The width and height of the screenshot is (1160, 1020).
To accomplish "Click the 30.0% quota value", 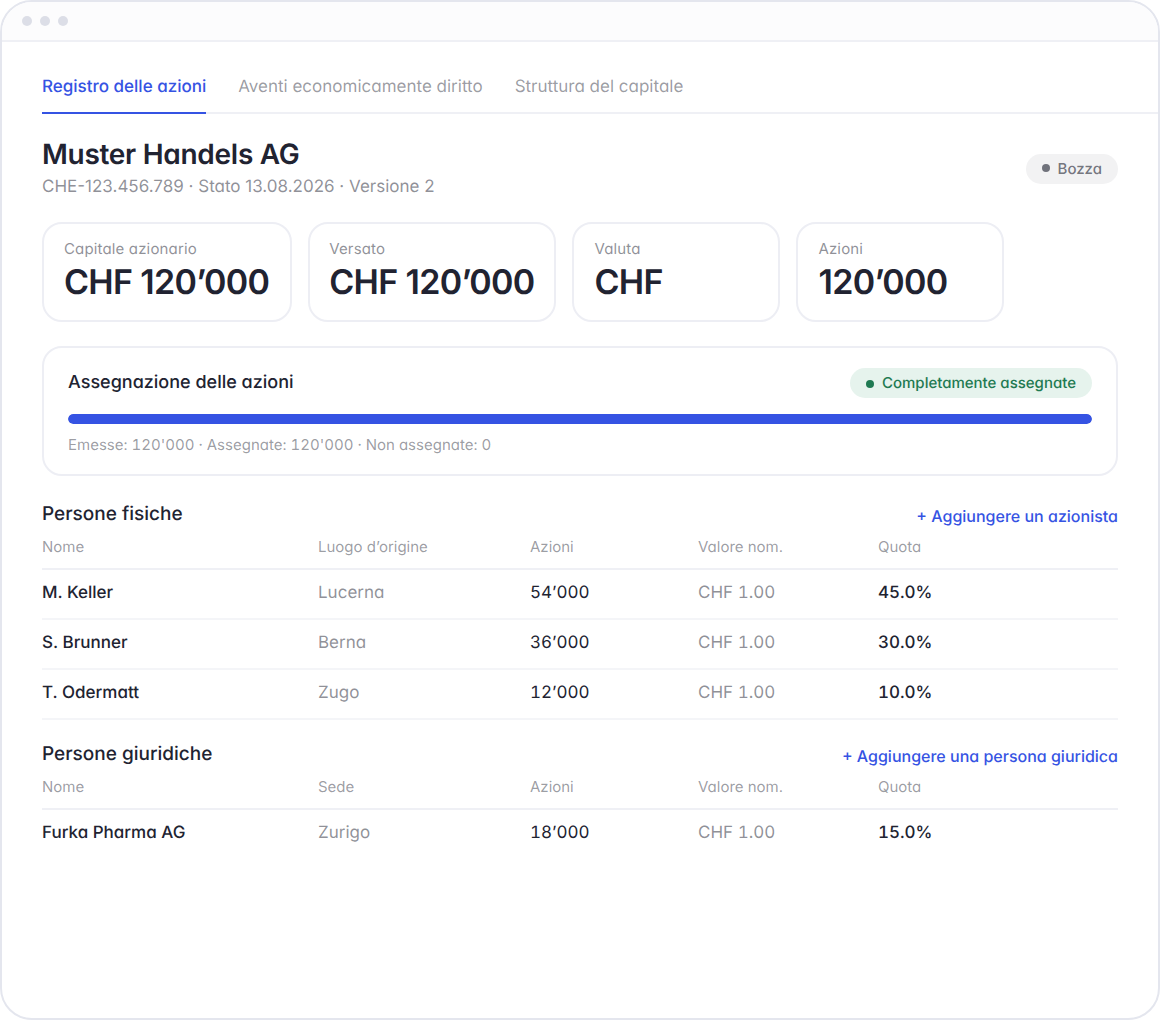I will coord(905,642).
